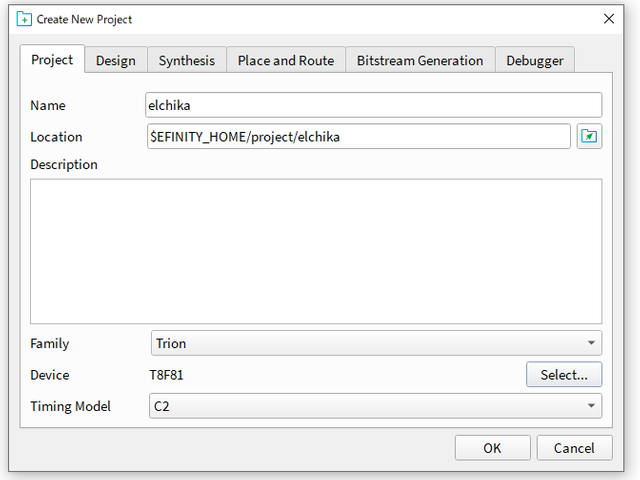The width and height of the screenshot is (640, 480).
Task: Click the Create New Project title bar icon
Action: (24, 19)
